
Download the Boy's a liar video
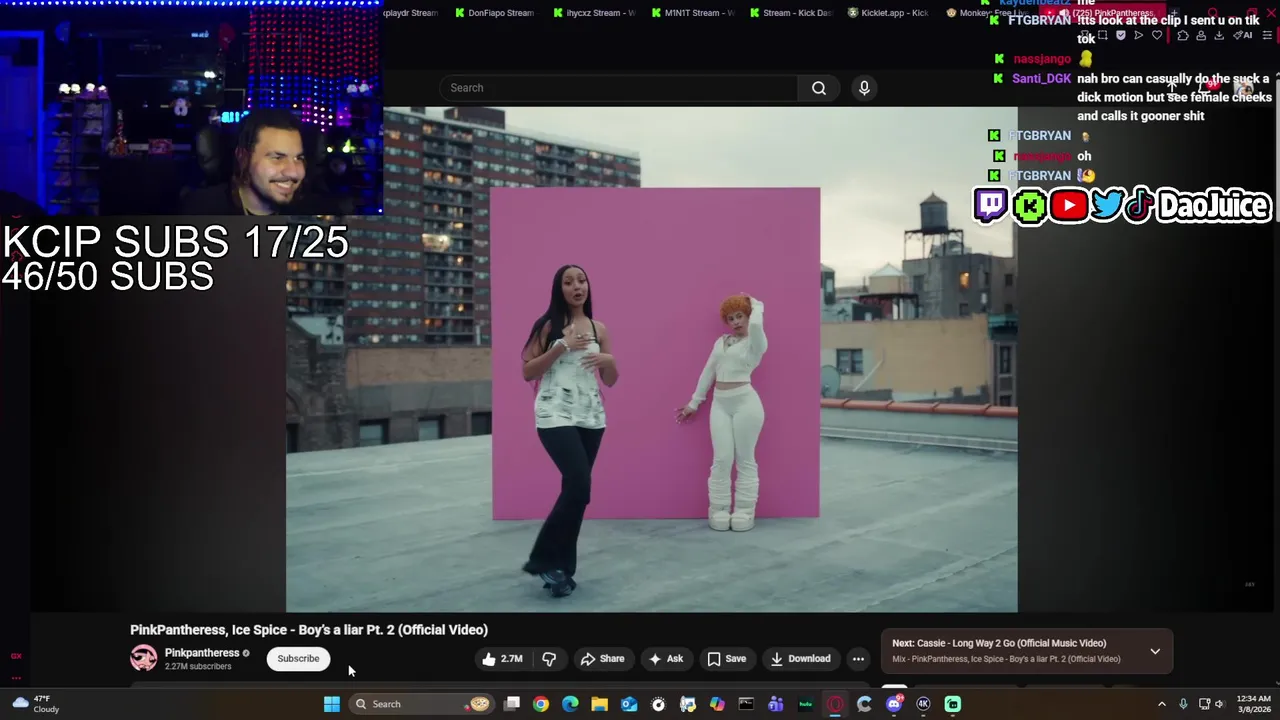[x=800, y=659]
